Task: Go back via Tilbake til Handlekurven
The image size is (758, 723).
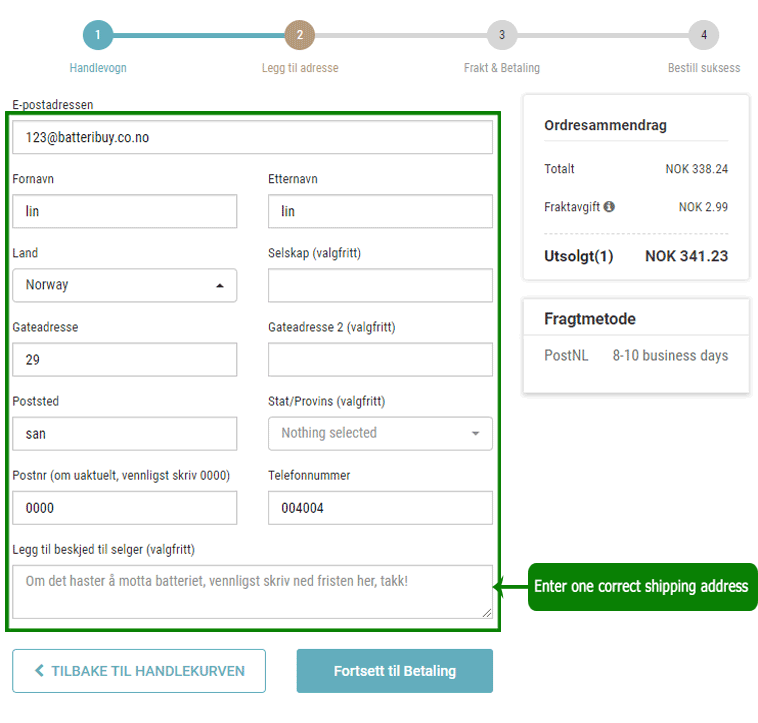Action: tap(139, 671)
